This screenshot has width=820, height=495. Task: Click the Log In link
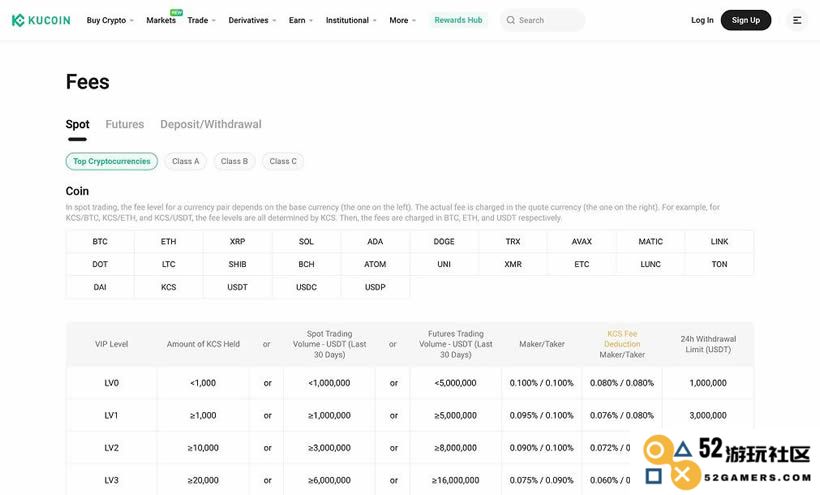(702, 20)
